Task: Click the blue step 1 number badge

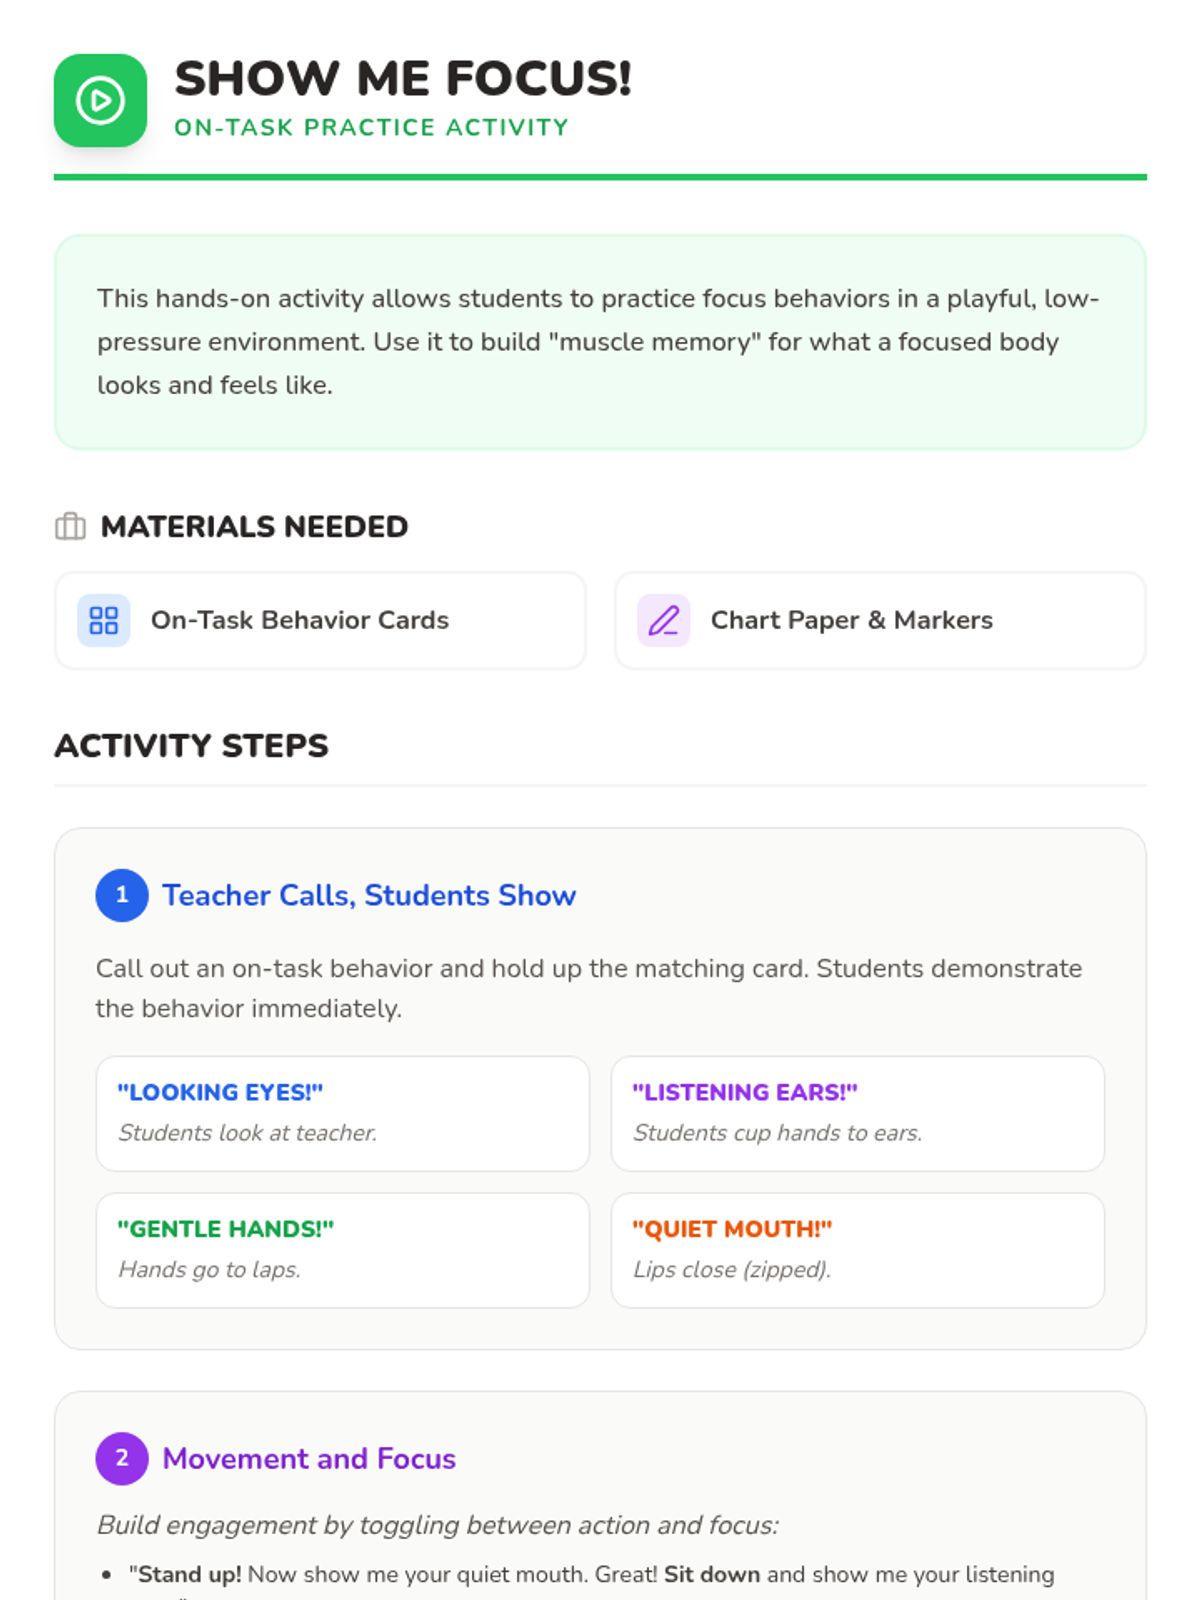Action: point(122,895)
